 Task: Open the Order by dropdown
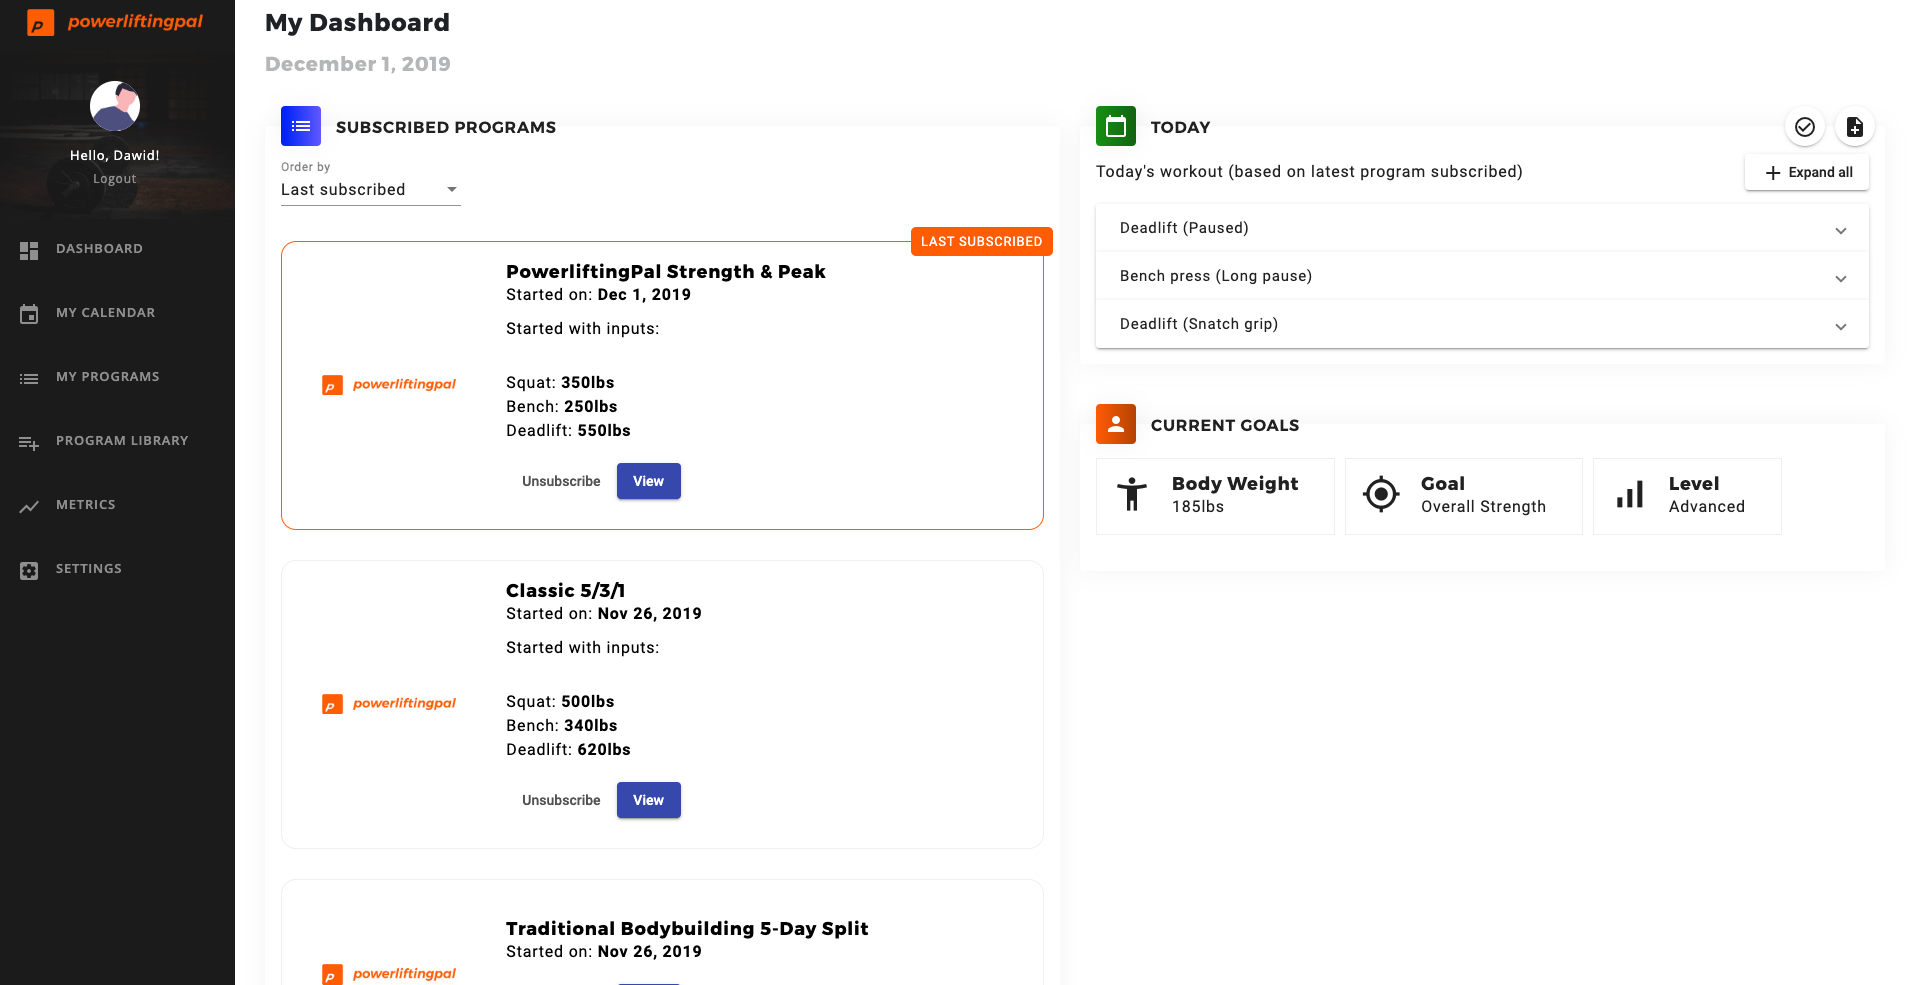(370, 190)
